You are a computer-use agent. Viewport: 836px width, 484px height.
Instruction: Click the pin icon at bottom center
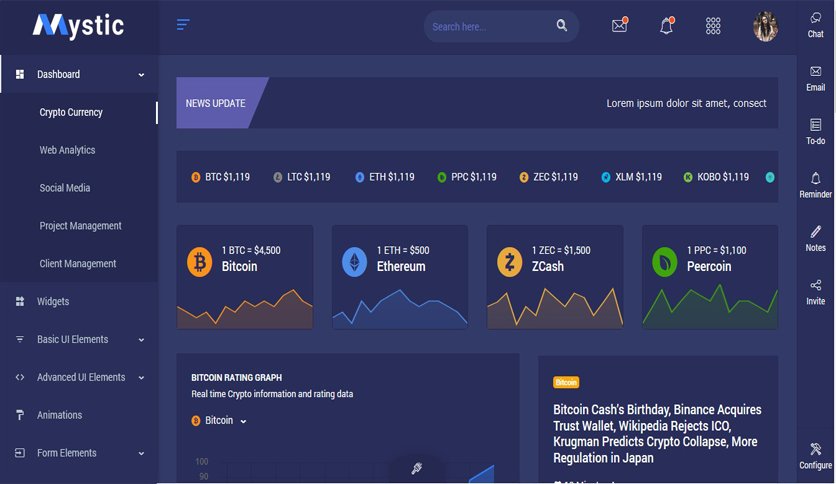point(416,468)
